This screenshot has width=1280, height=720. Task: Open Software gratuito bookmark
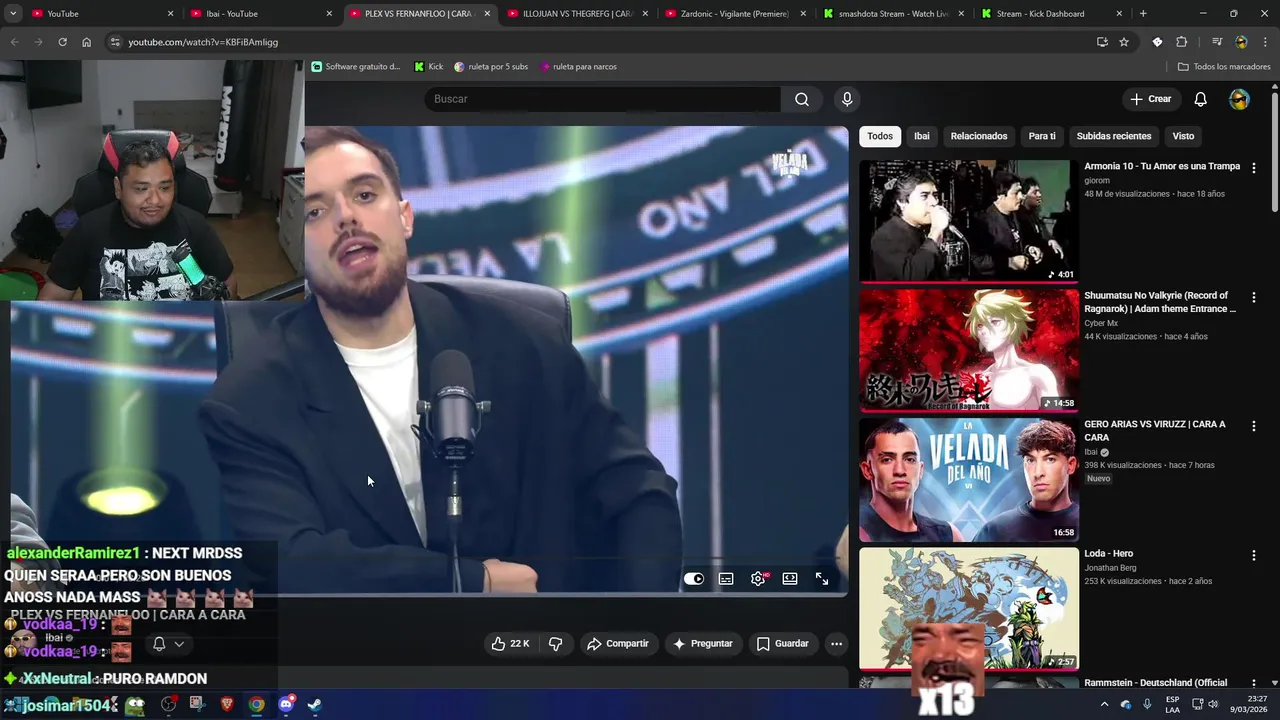click(x=356, y=67)
